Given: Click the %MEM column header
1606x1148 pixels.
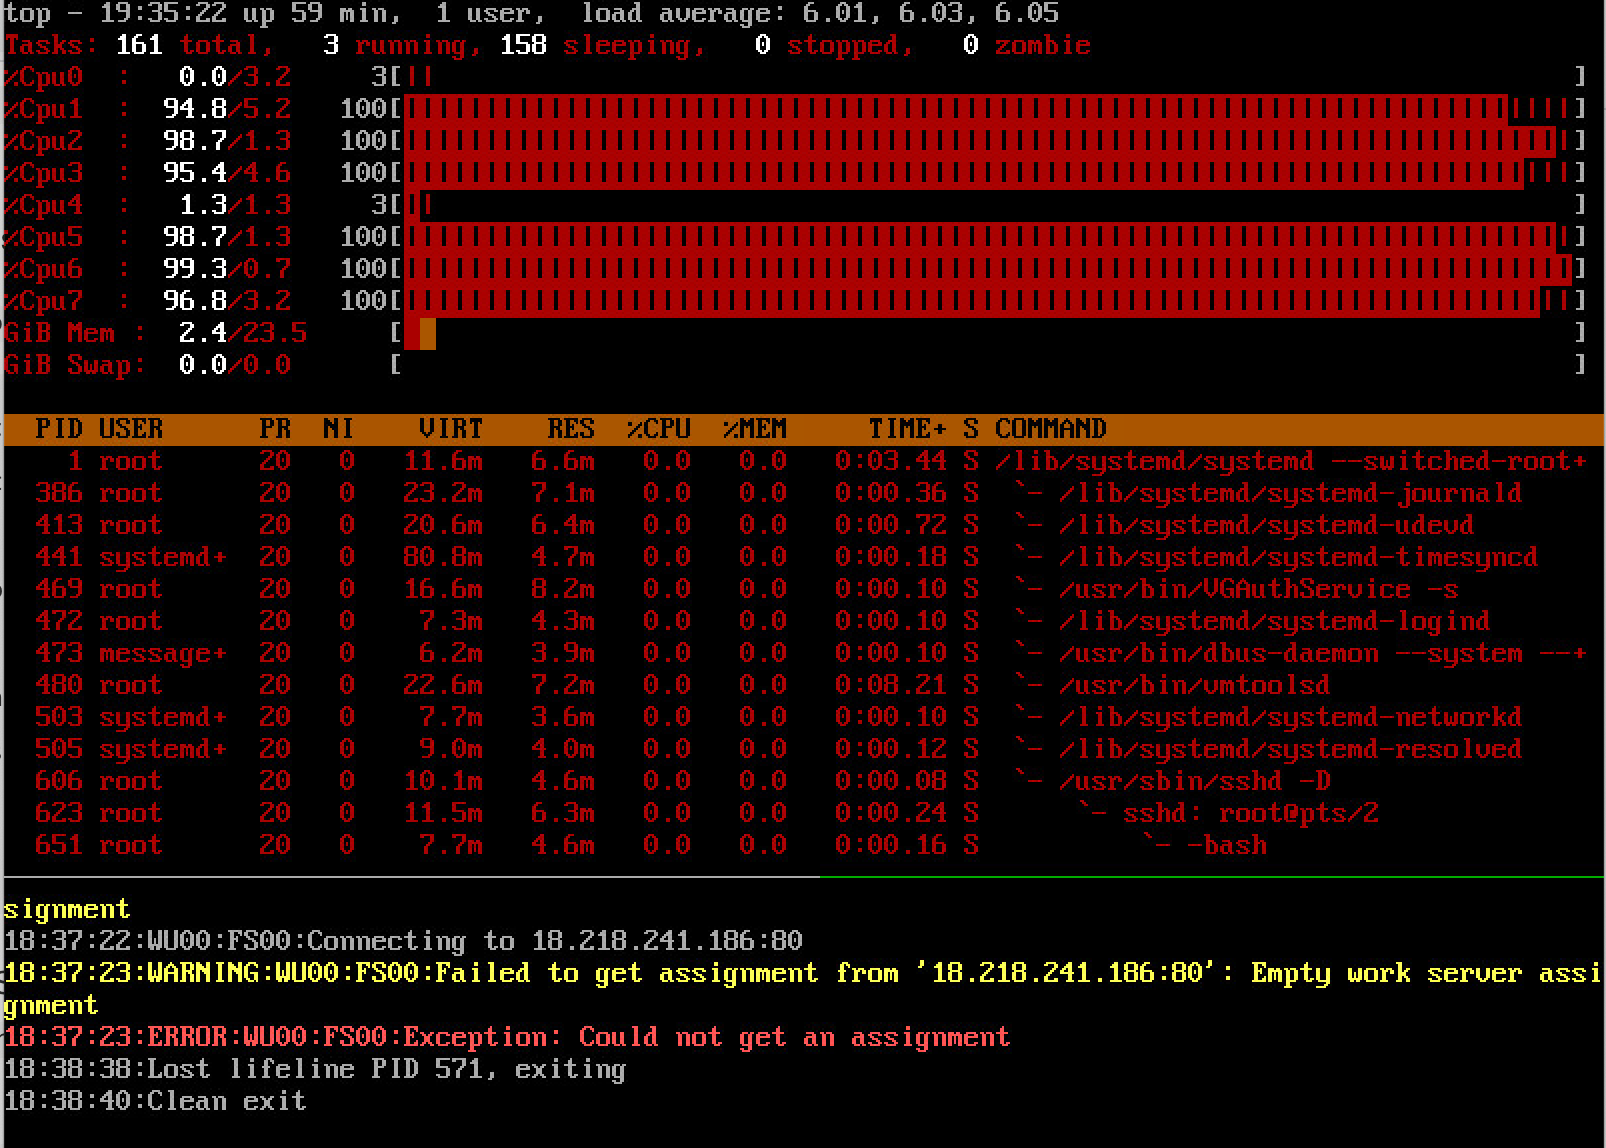Looking at the screenshot, I should (755, 429).
